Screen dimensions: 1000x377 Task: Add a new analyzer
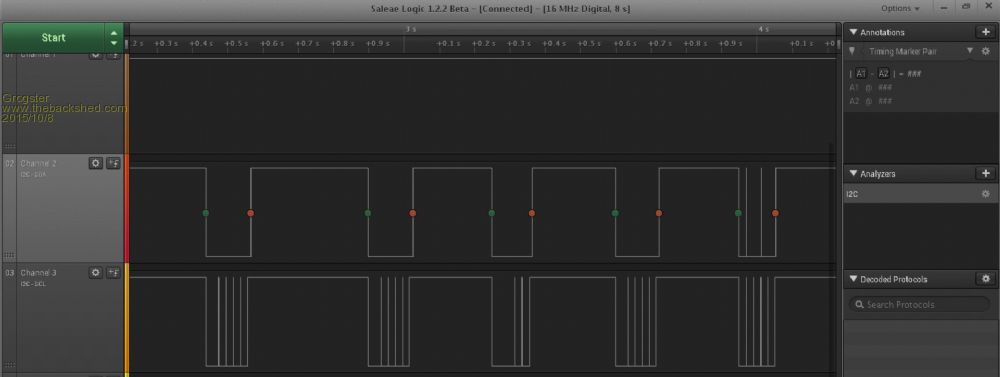point(985,174)
